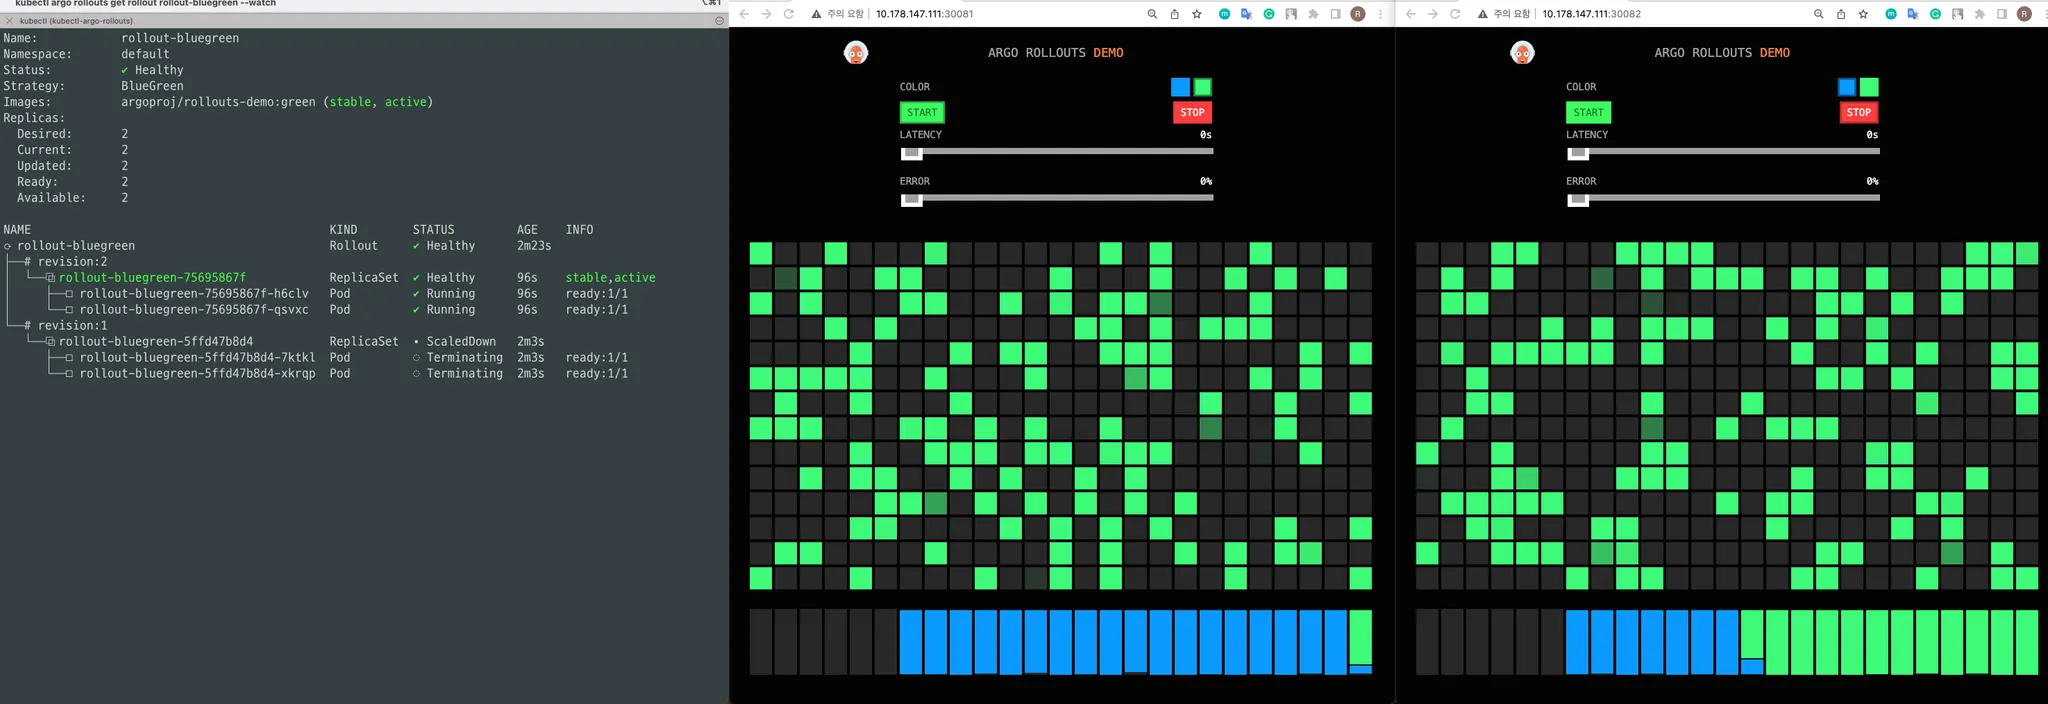
Task: Select the blue color swatch in 30081 demo
Action: [x=1180, y=87]
